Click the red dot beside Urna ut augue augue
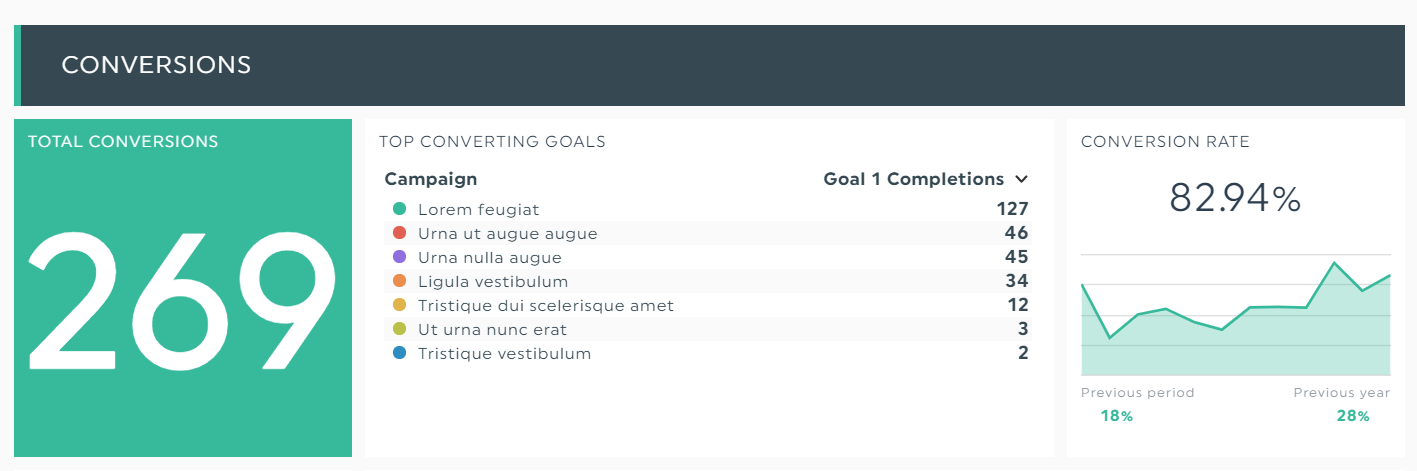 coord(400,233)
